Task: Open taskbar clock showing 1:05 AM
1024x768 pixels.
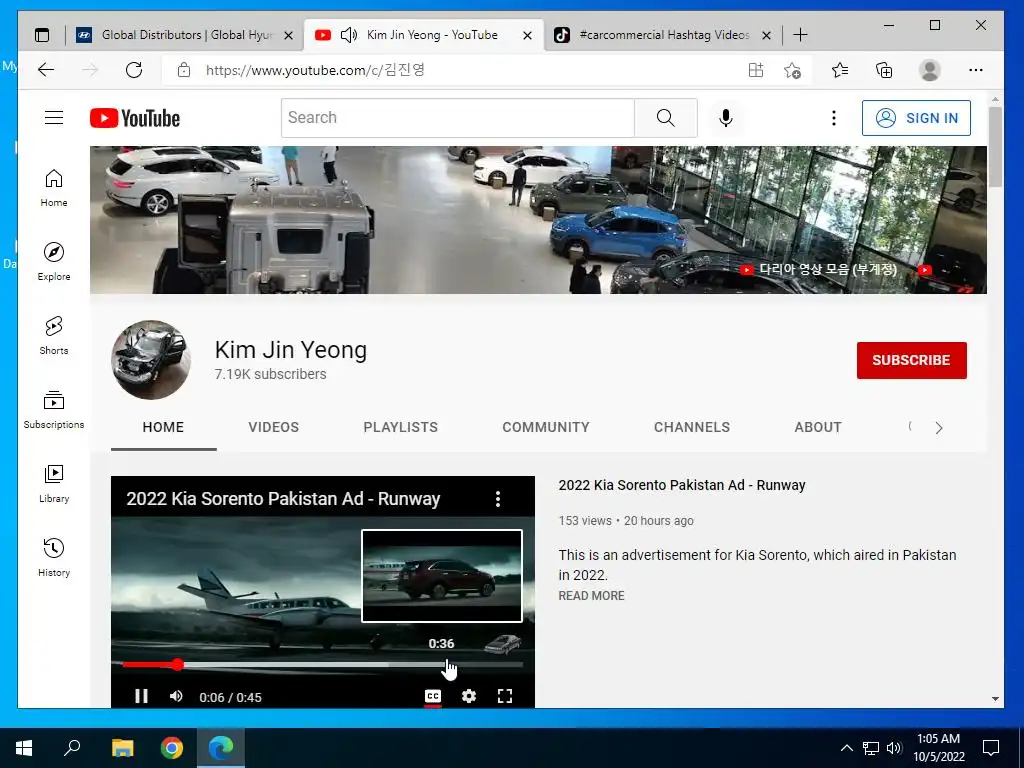Action: tap(938, 748)
